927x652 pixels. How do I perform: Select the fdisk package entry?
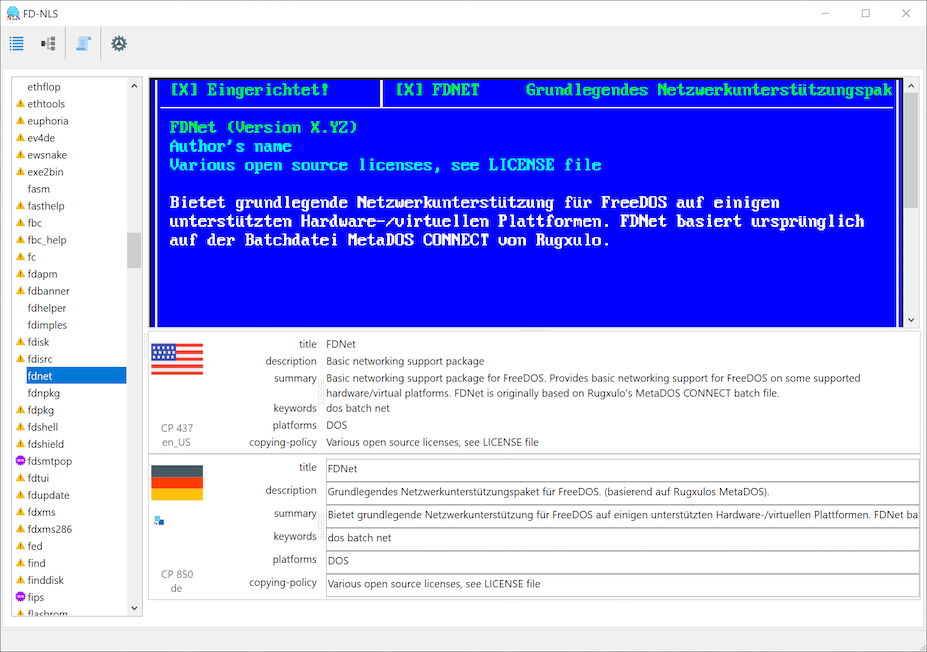pyautogui.click(x=38, y=342)
